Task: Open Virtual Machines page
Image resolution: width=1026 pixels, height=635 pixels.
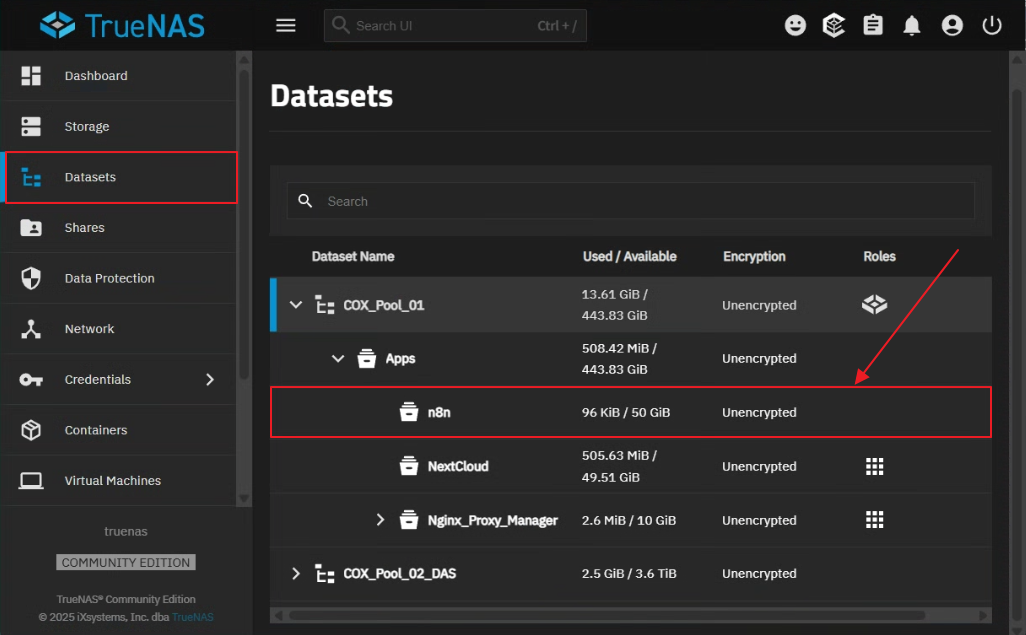Action: click(118, 481)
